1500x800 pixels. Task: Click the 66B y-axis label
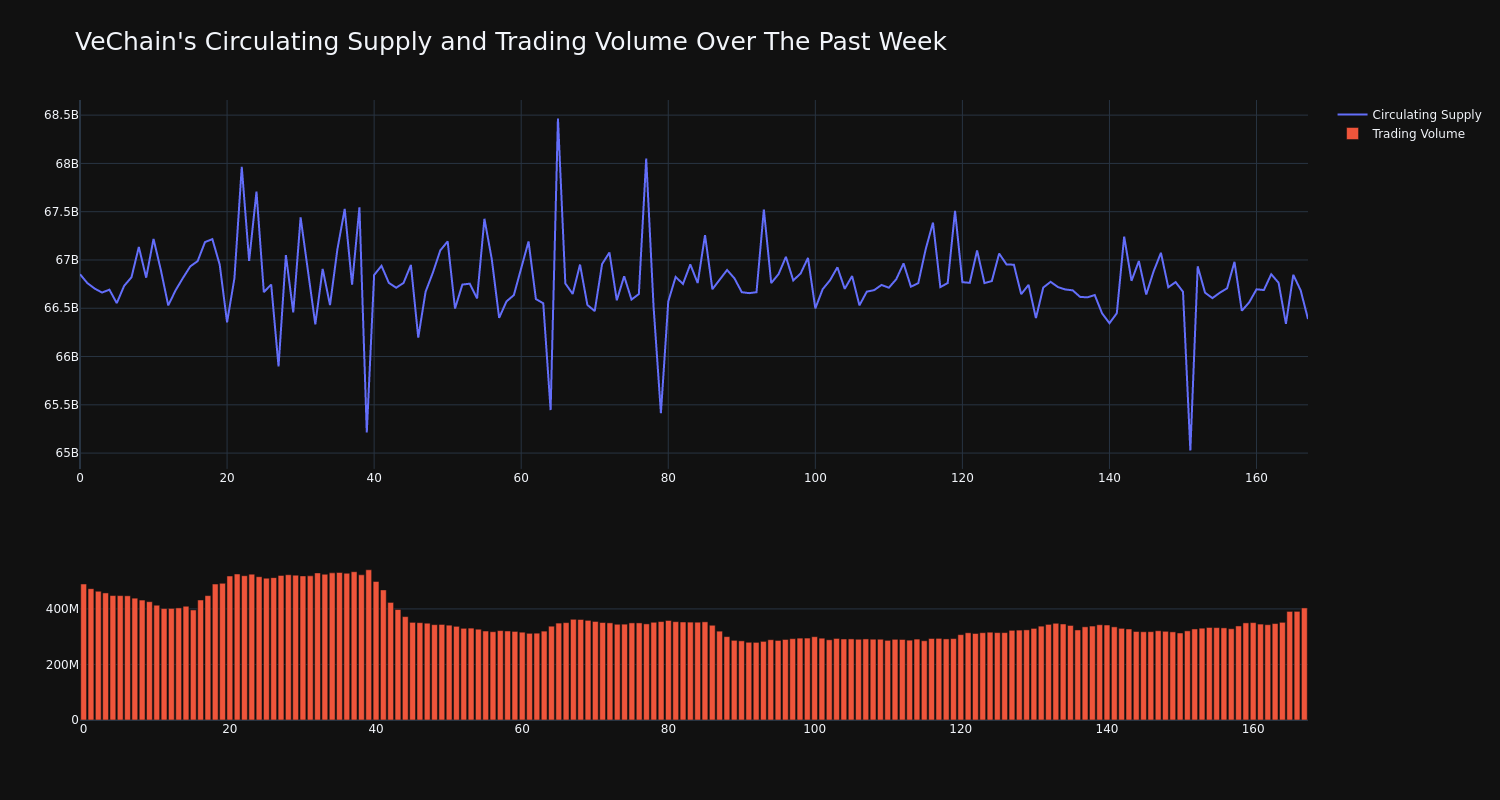click(66, 357)
